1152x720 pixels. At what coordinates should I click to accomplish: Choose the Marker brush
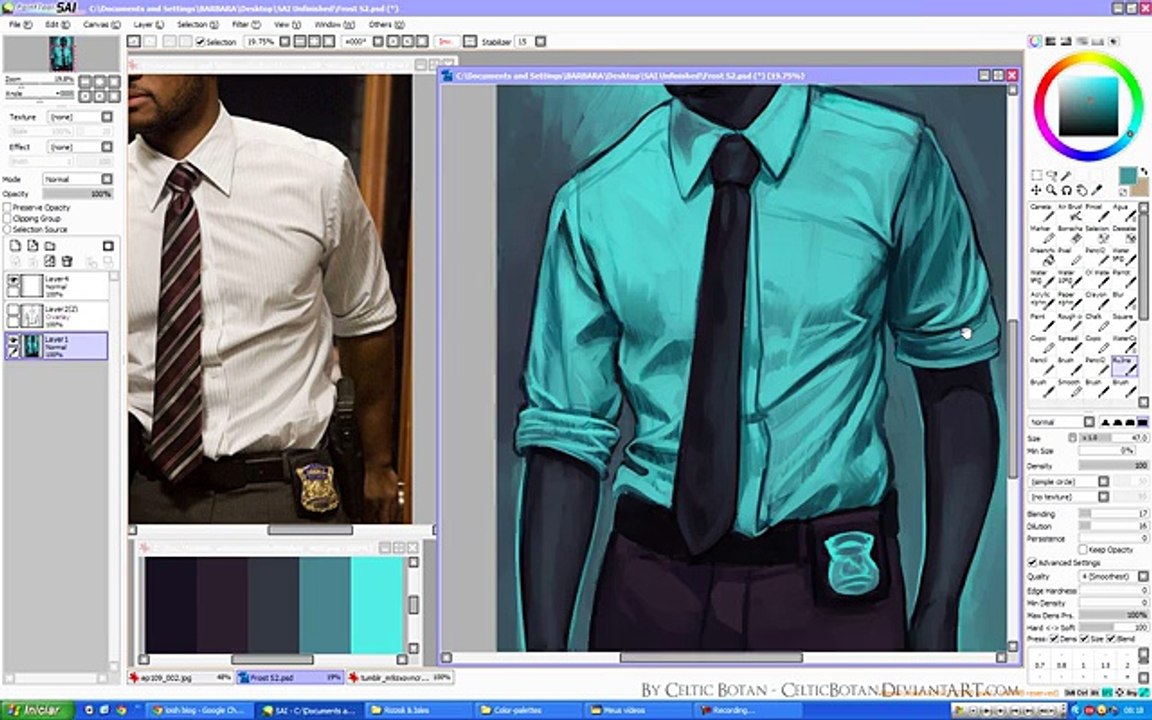[x=1042, y=234]
